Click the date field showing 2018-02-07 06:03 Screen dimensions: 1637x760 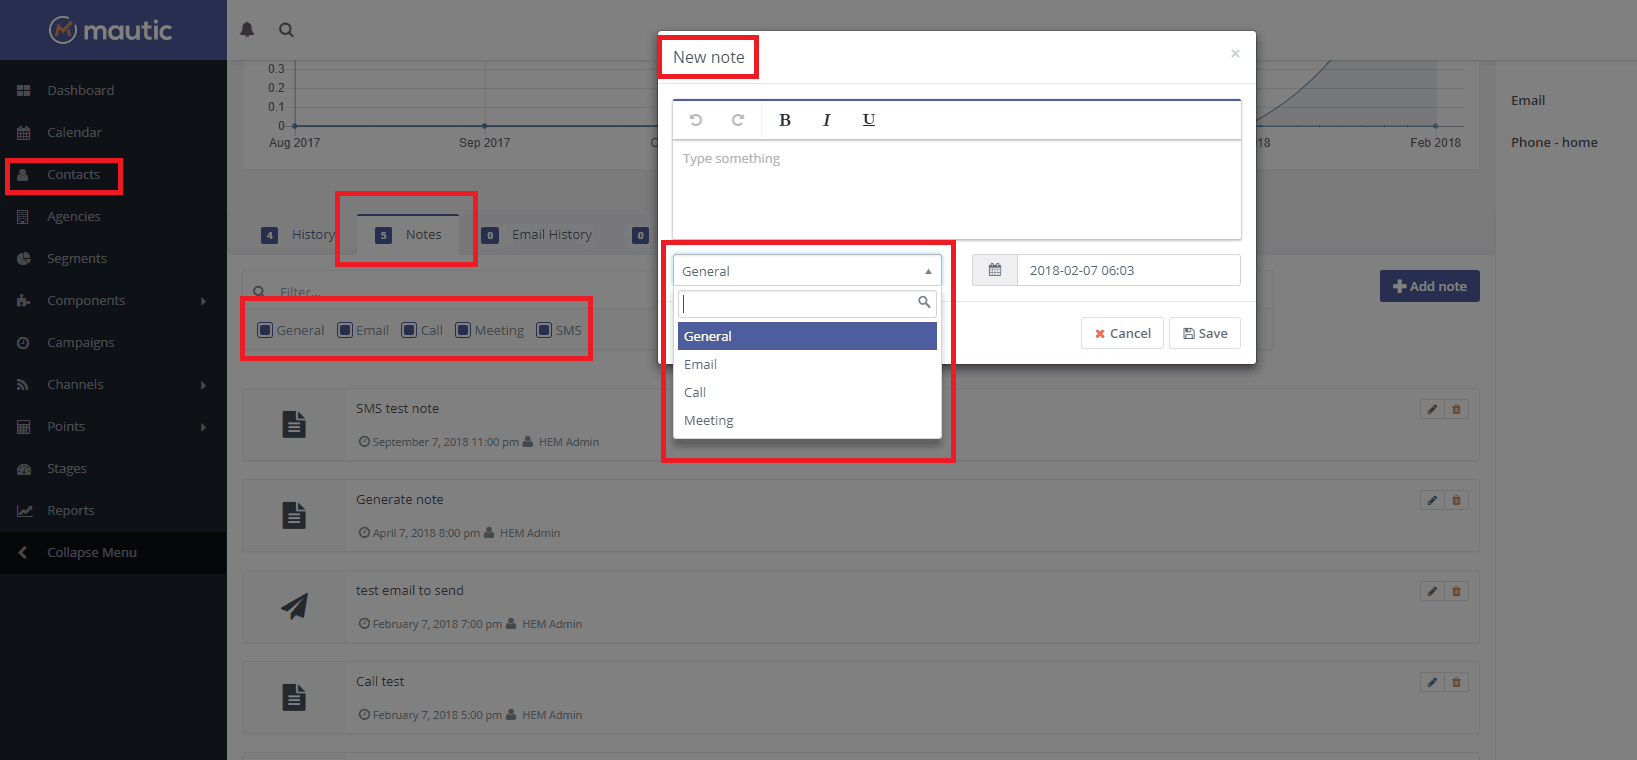tap(1128, 270)
